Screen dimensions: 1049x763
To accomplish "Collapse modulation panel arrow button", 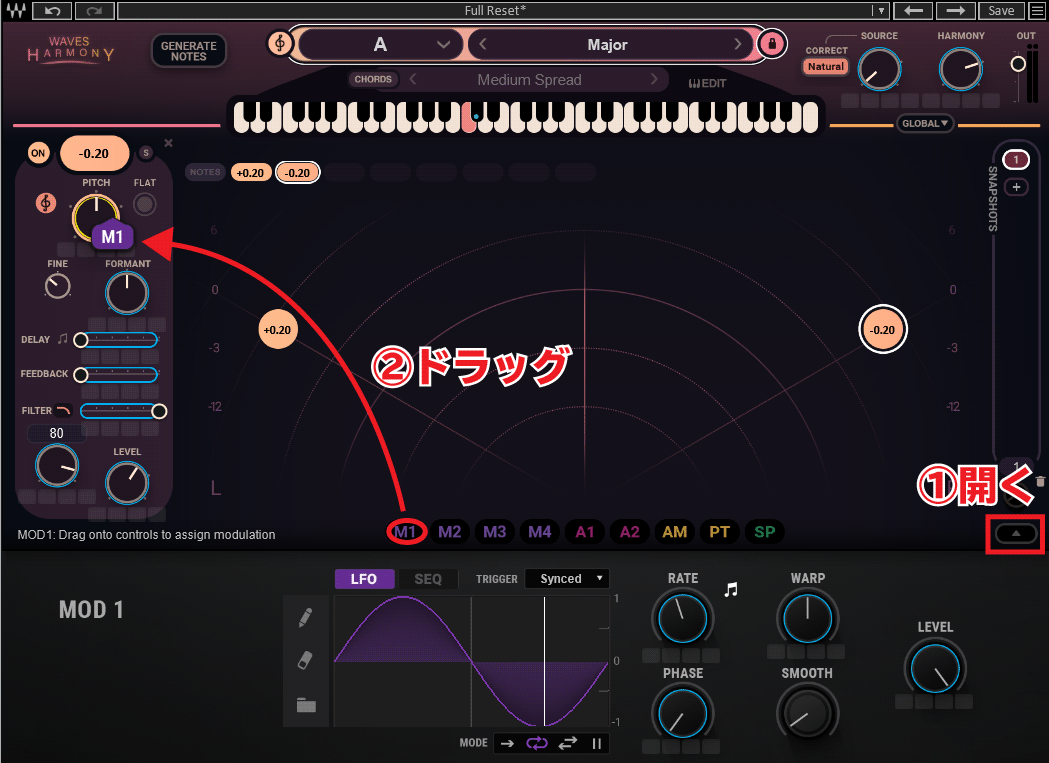I will [x=1016, y=533].
